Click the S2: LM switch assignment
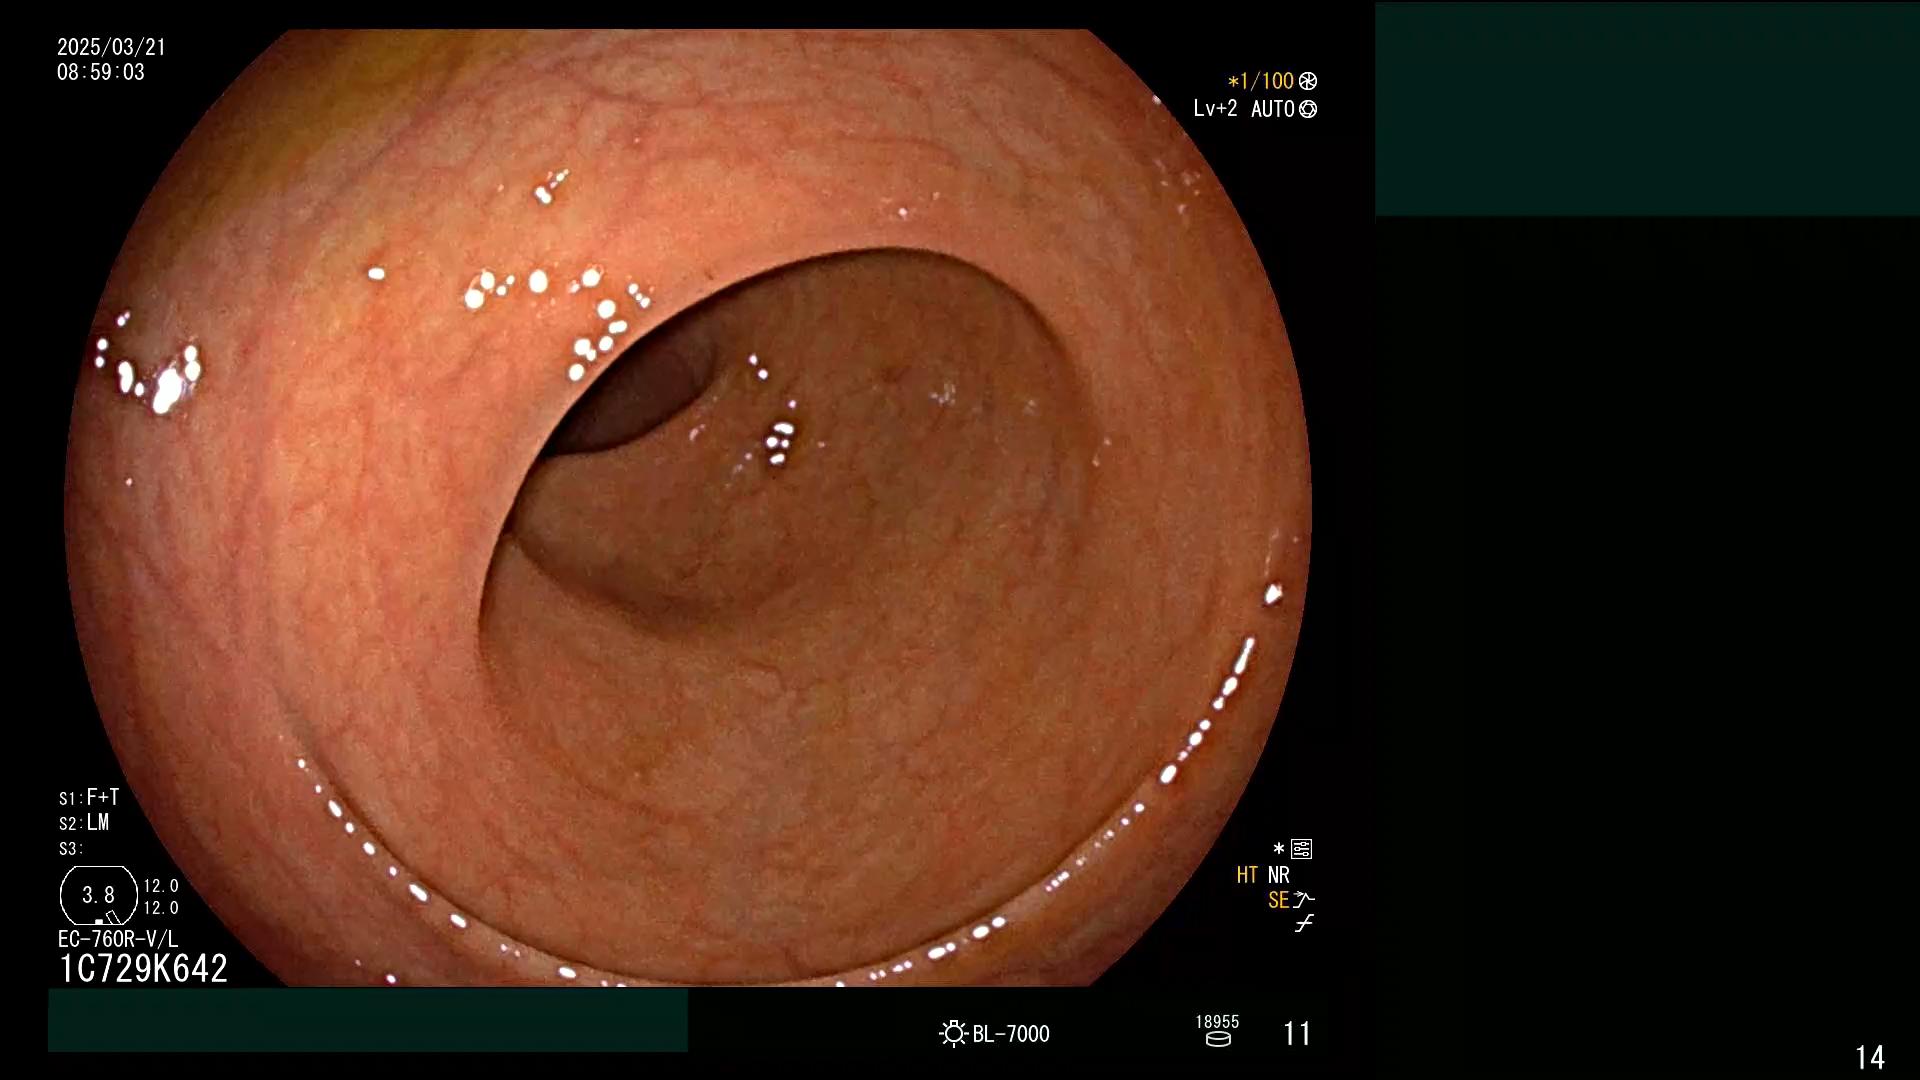The height and width of the screenshot is (1080, 1920). point(84,822)
